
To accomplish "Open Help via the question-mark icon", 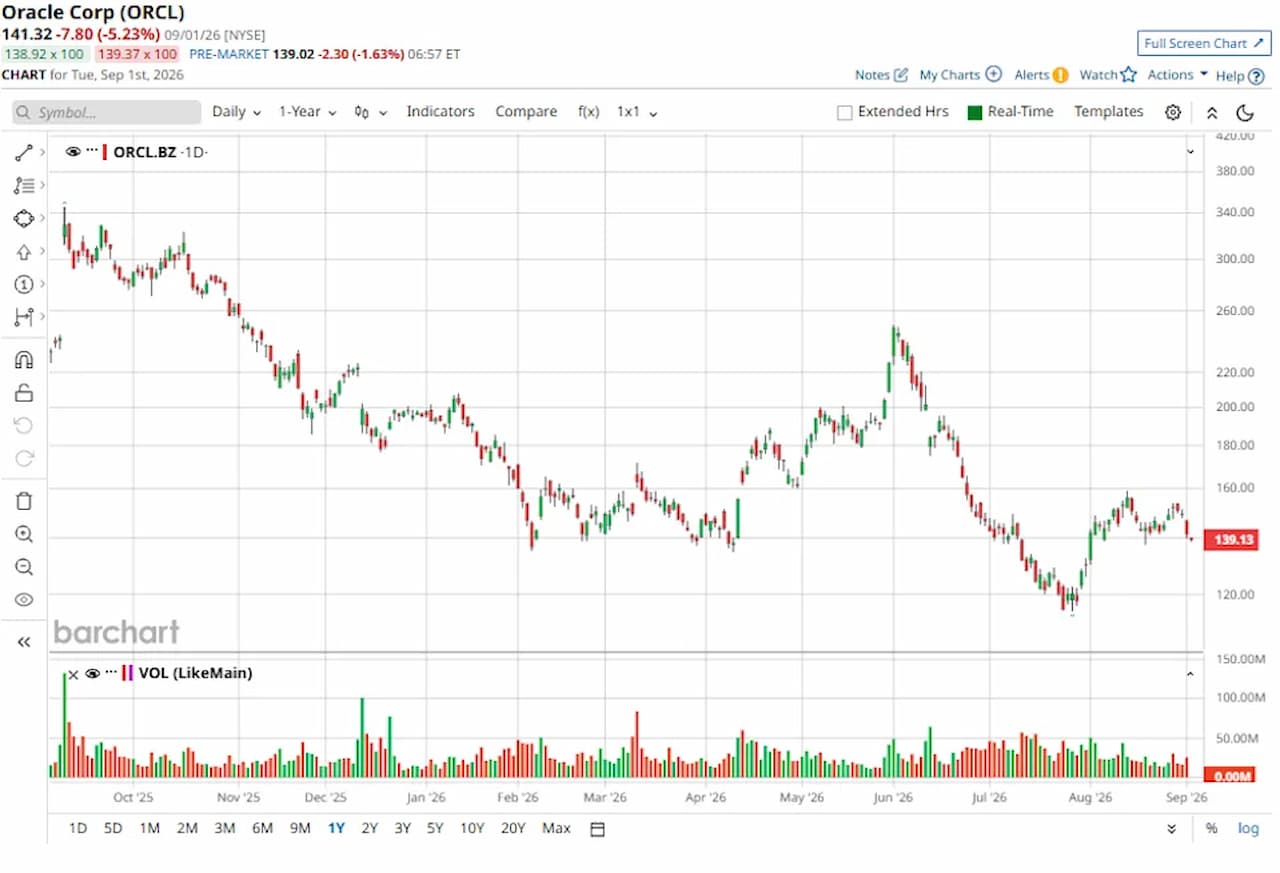I will pos(1256,76).
